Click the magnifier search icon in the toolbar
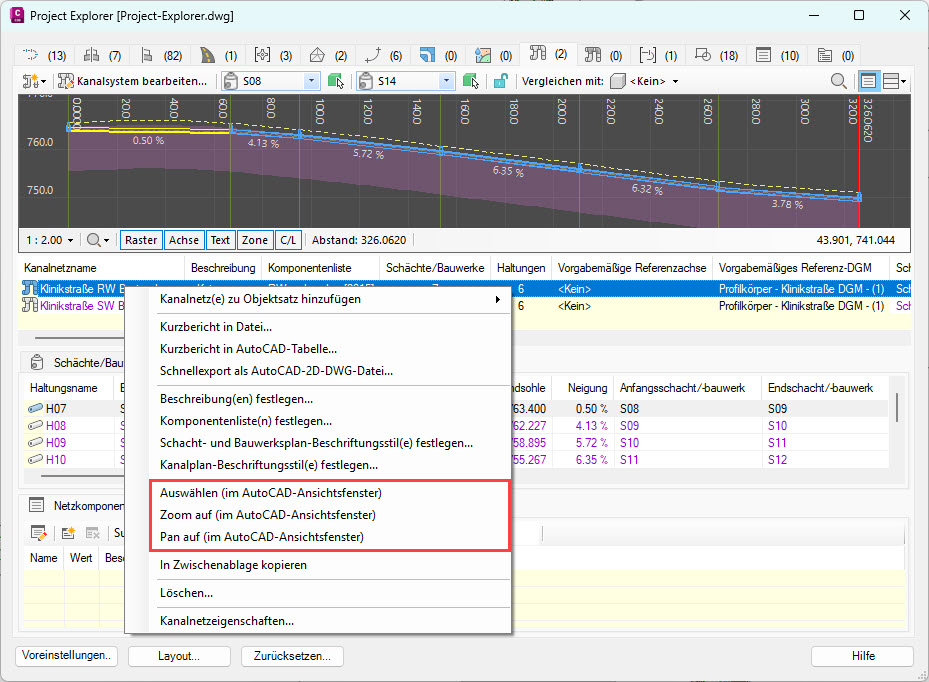The image size is (929, 682). coord(839,81)
